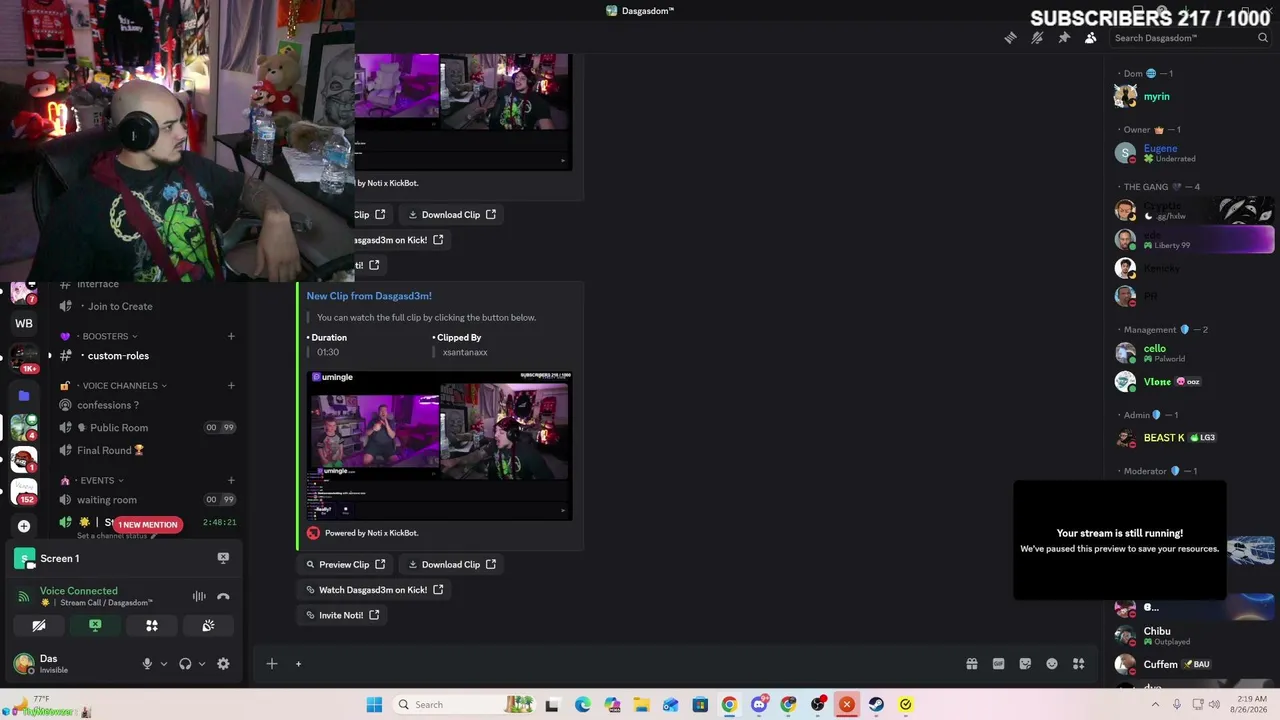Turn on the camera
1280x720 pixels.
[39, 626]
